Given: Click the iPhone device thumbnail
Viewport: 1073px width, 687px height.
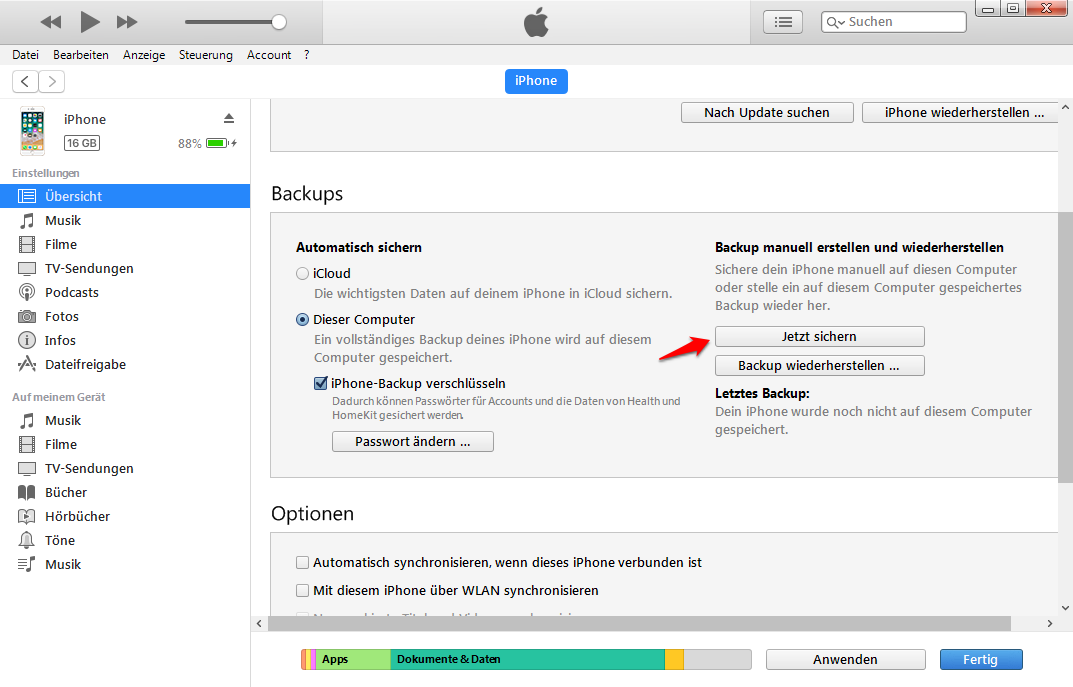Looking at the screenshot, I should point(32,130).
